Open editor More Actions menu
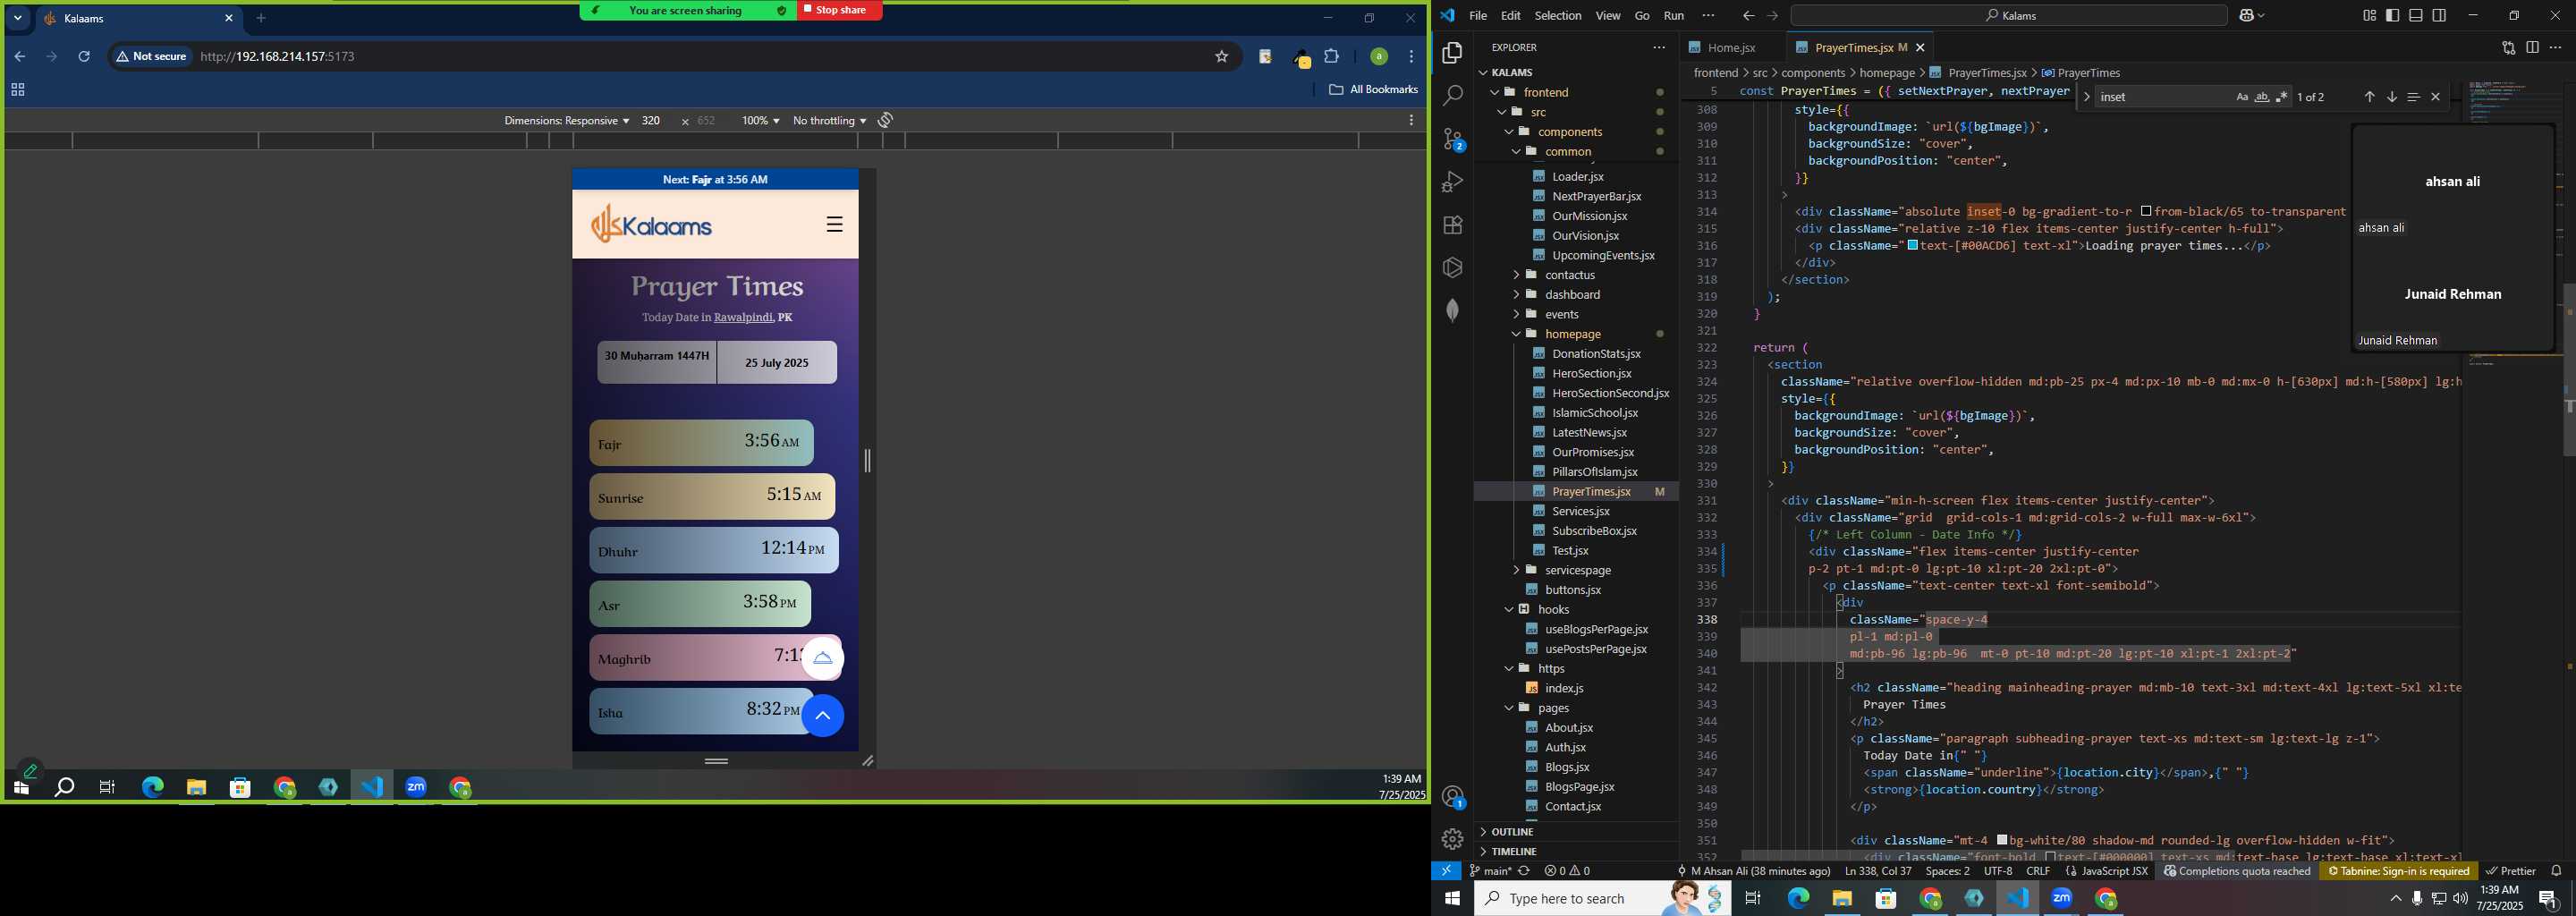The height and width of the screenshot is (916, 2576). 2556,47
